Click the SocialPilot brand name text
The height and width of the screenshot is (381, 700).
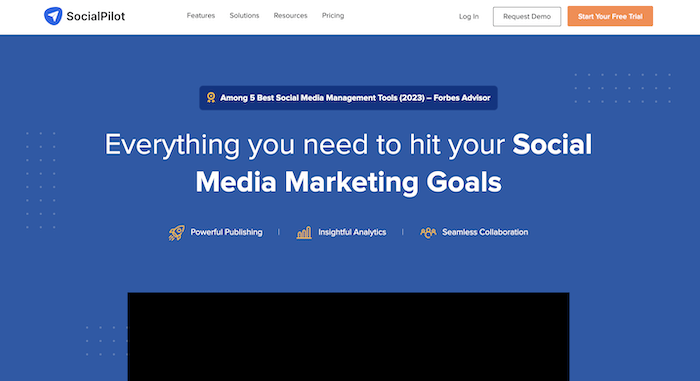tap(96, 17)
